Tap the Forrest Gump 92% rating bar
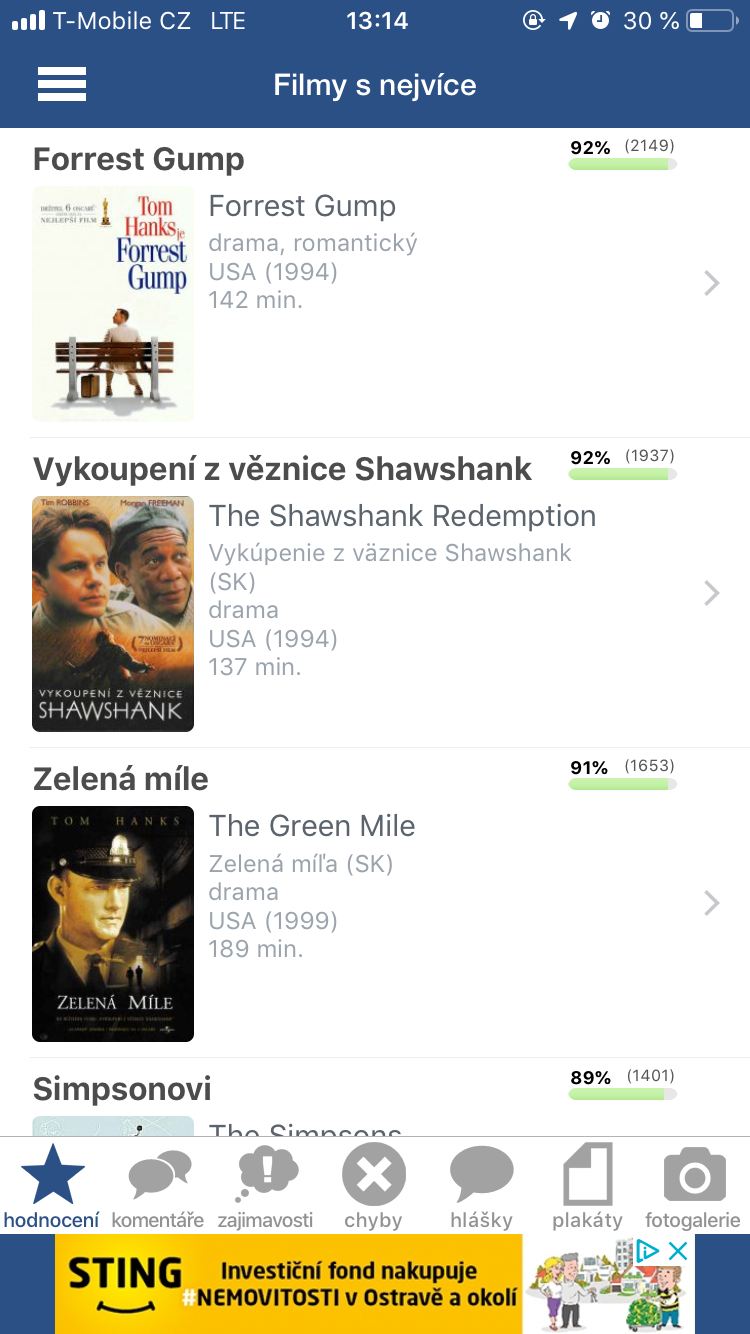Screen dimensions: 750x1334 tap(622, 163)
